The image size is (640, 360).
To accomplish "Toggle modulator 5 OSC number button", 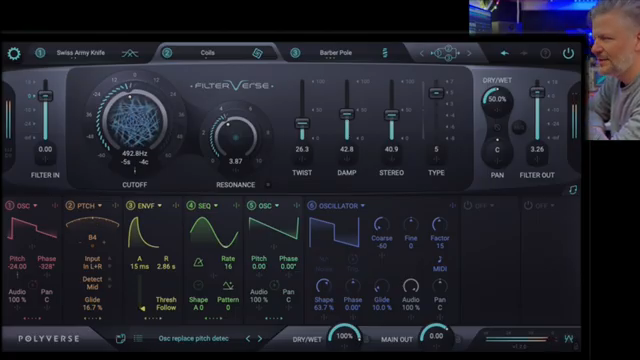I will [x=251, y=206].
